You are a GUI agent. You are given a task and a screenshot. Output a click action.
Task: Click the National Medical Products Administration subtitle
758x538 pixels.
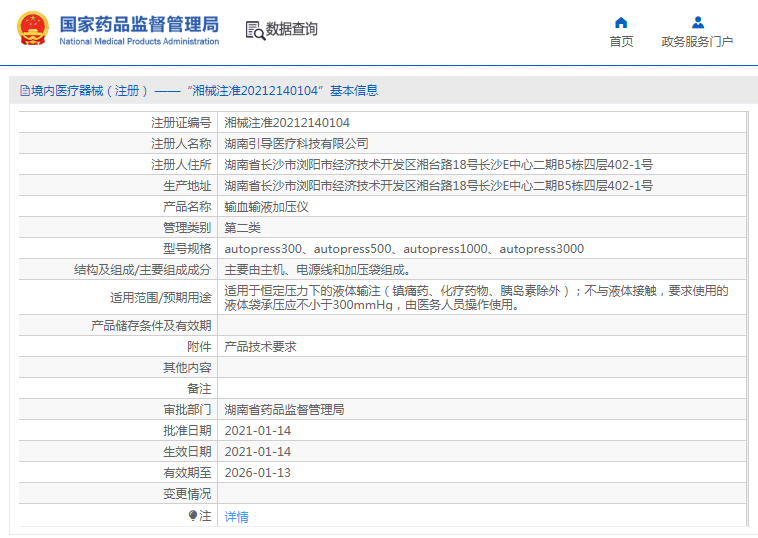click(x=139, y=42)
